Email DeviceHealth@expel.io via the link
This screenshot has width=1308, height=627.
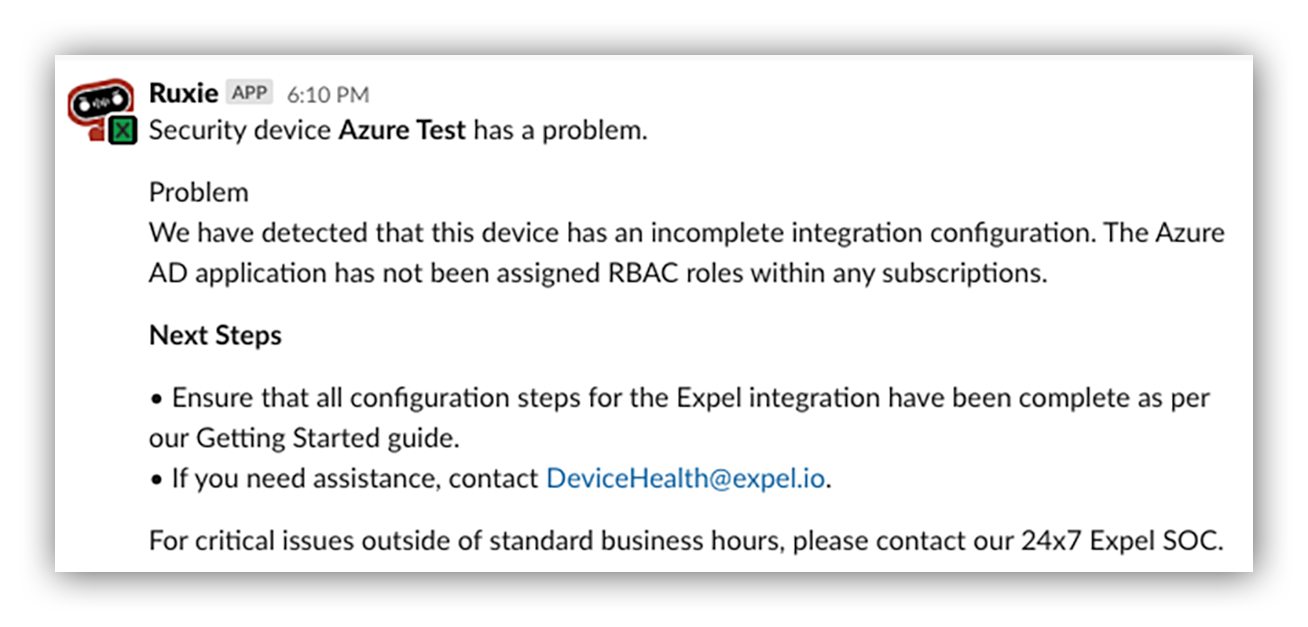coord(686,479)
